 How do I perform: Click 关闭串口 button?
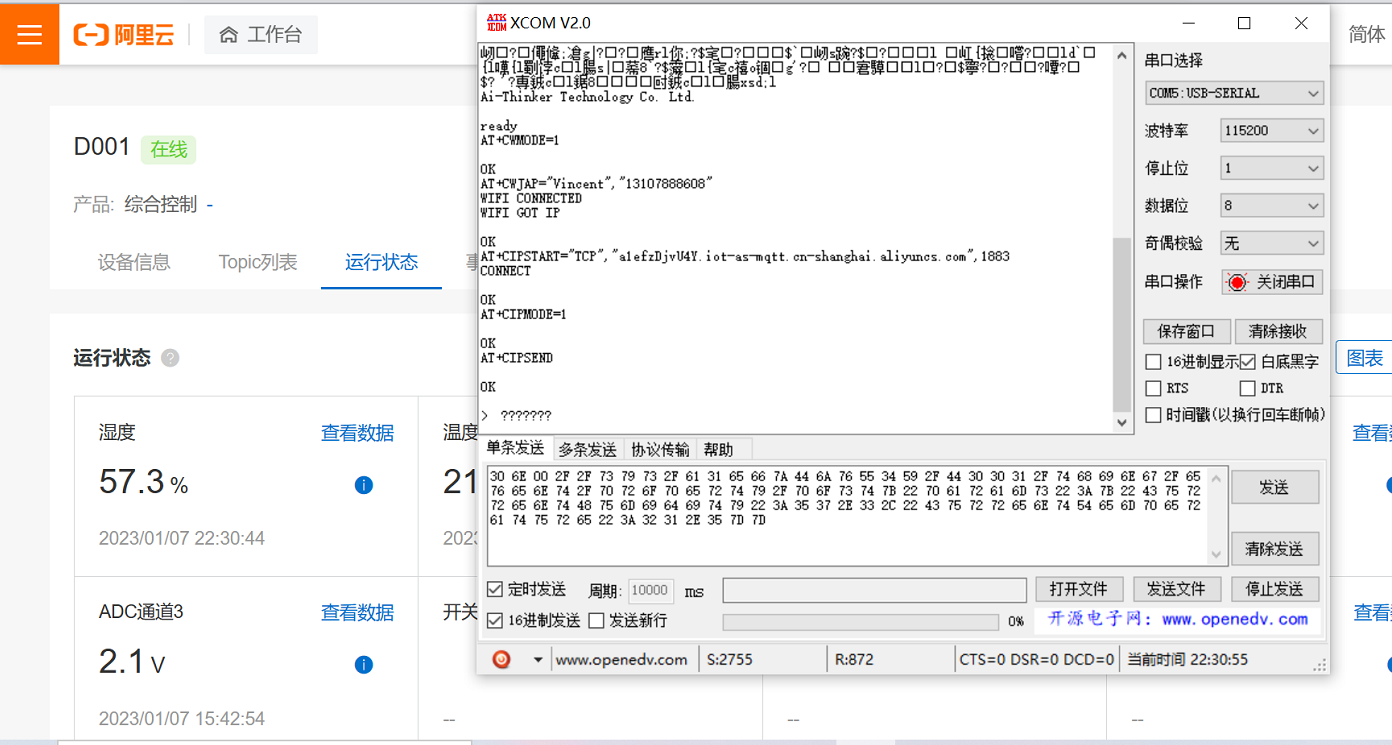1272,282
